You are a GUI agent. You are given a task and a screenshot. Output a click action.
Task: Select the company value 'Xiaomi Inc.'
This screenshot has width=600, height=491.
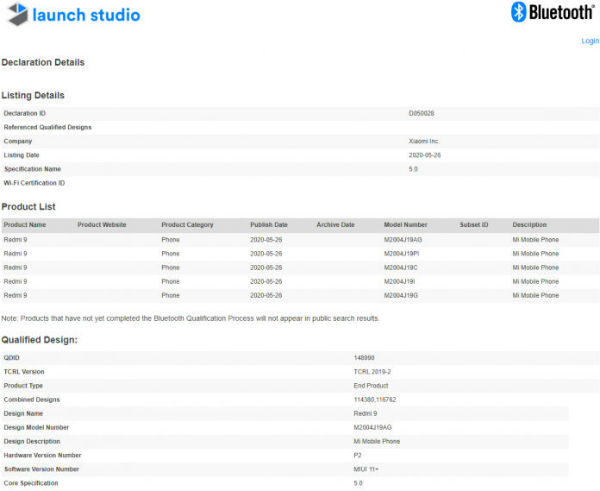[x=424, y=141]
